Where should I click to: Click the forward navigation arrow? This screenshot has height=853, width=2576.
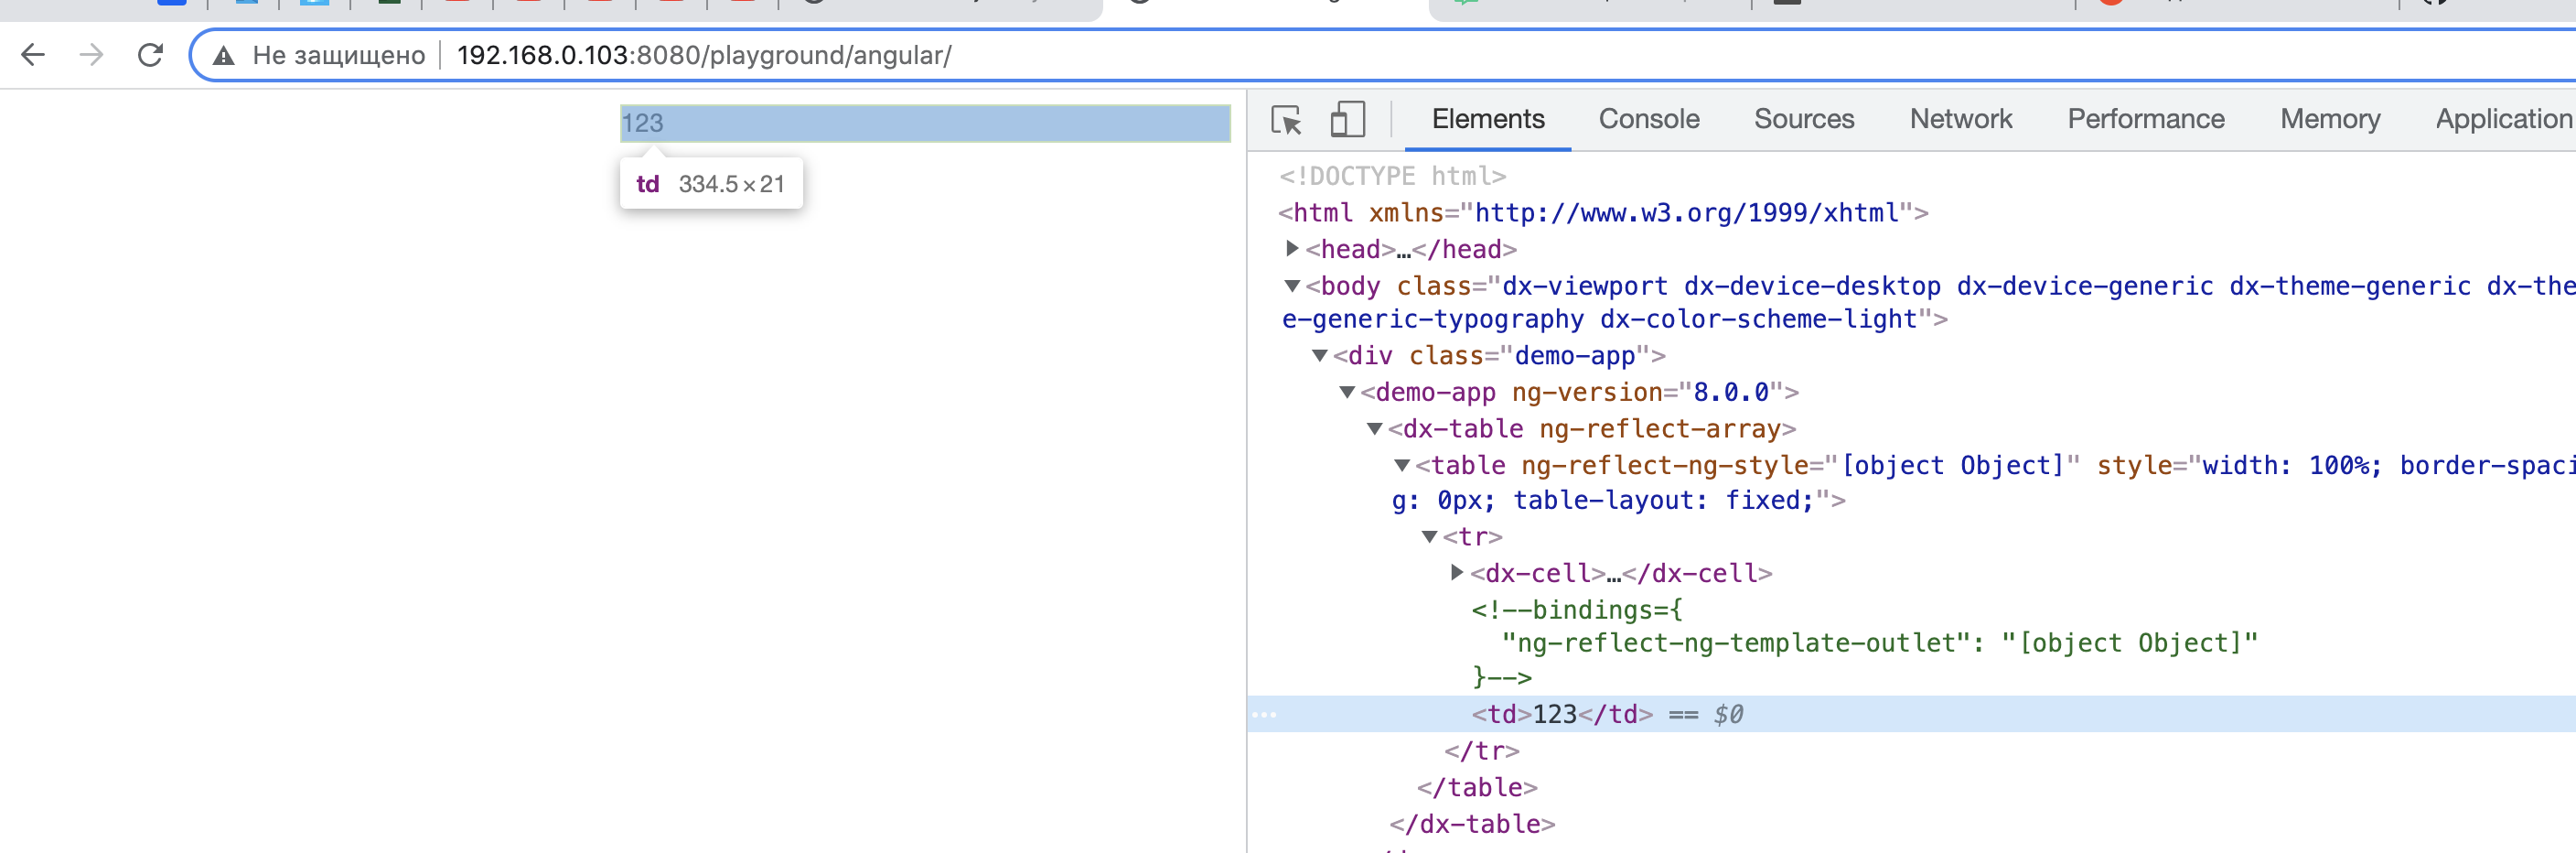[x=91, y=55]
